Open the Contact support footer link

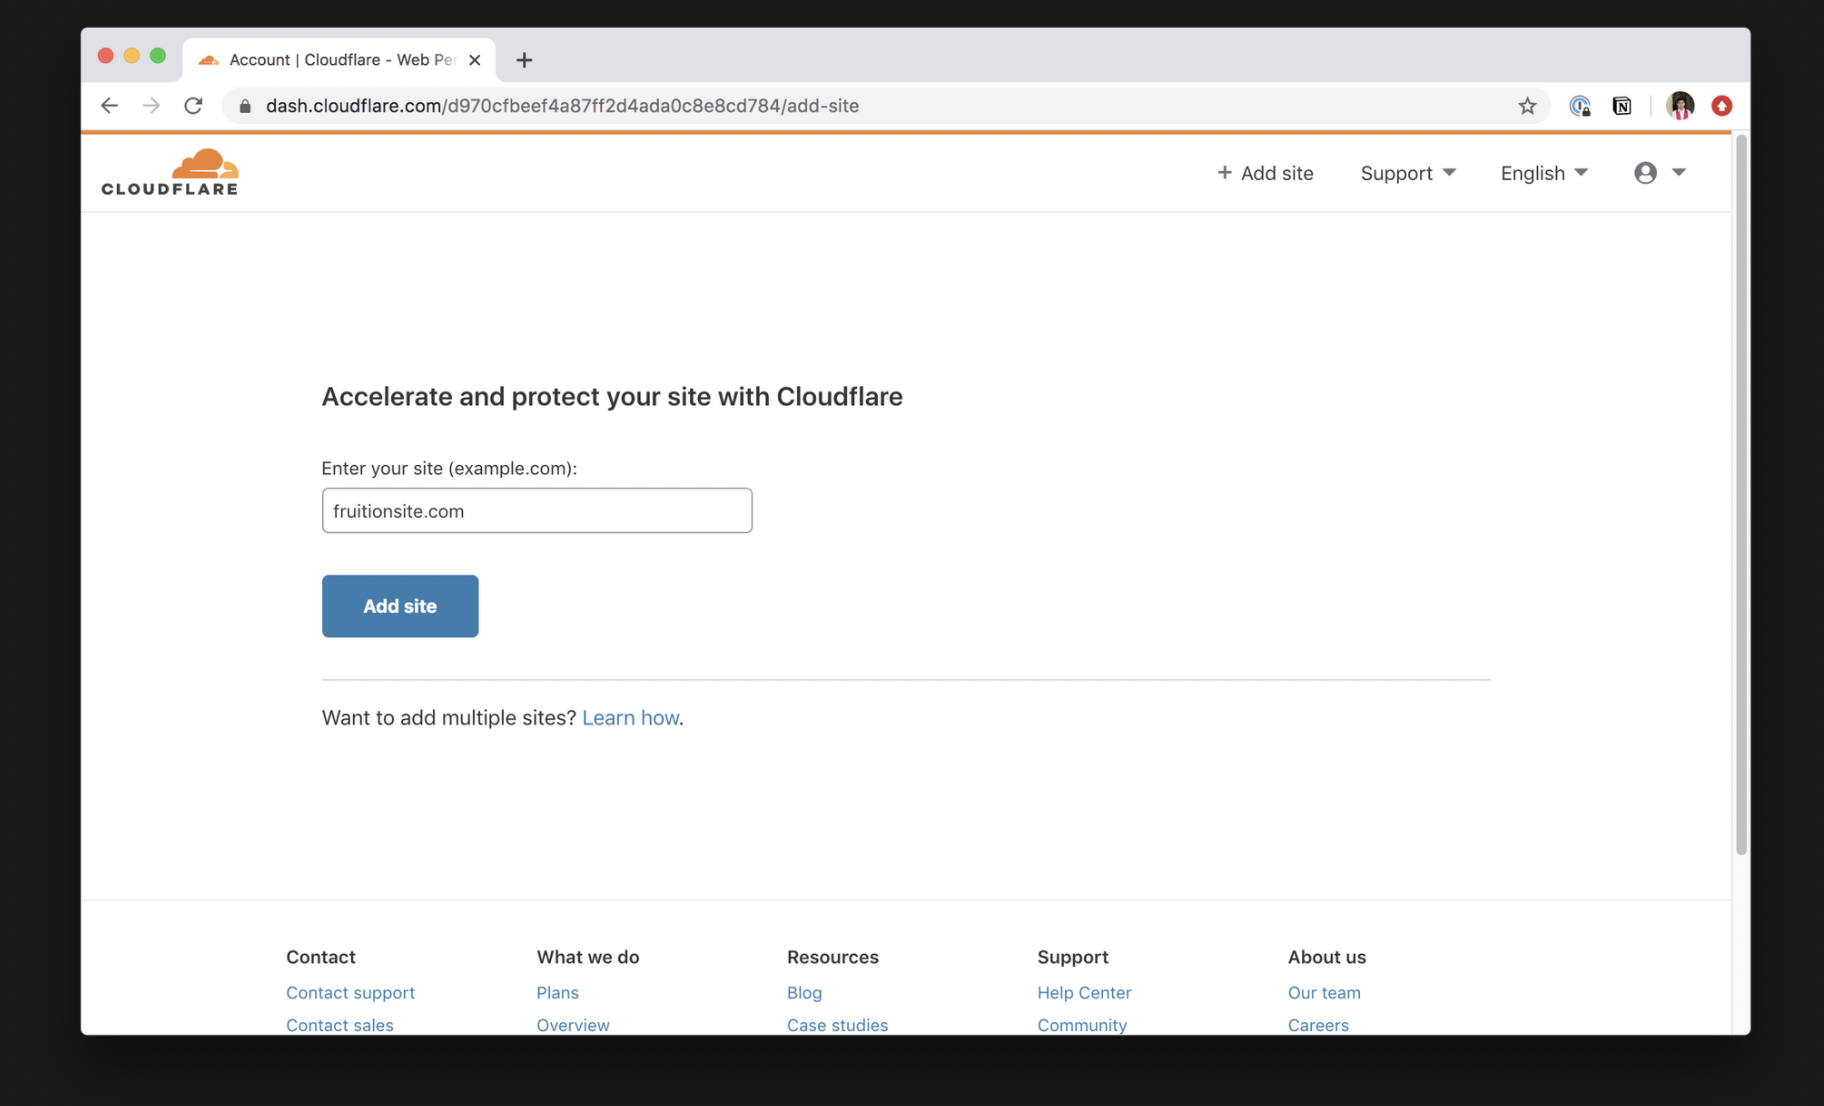[x=350, y=993]
